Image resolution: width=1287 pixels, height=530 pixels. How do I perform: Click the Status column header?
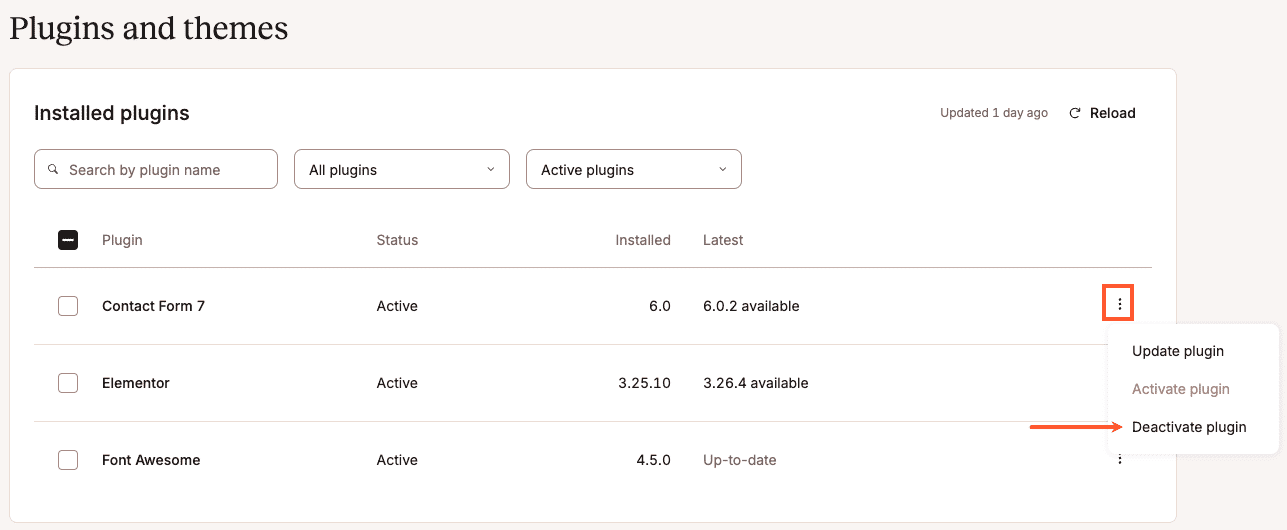397,240
